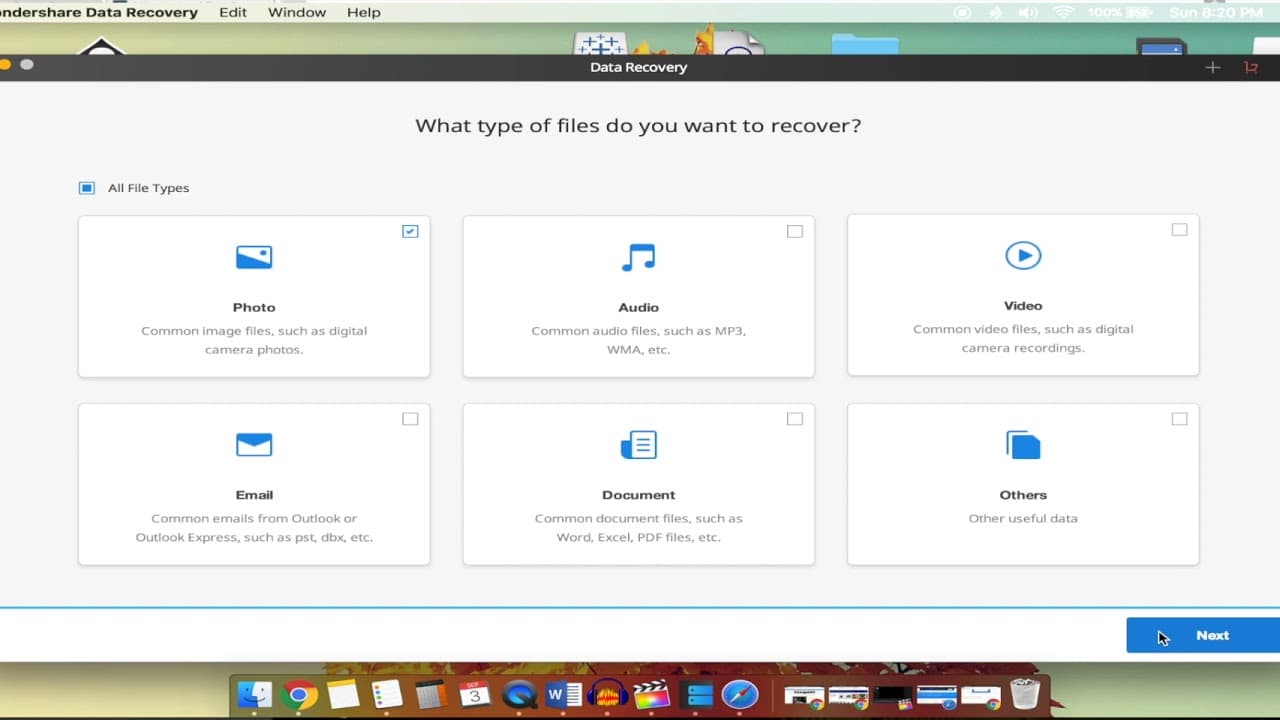Select the Audio music note icon
This screenshot has width=1280, height=720.
coord(638,258)
